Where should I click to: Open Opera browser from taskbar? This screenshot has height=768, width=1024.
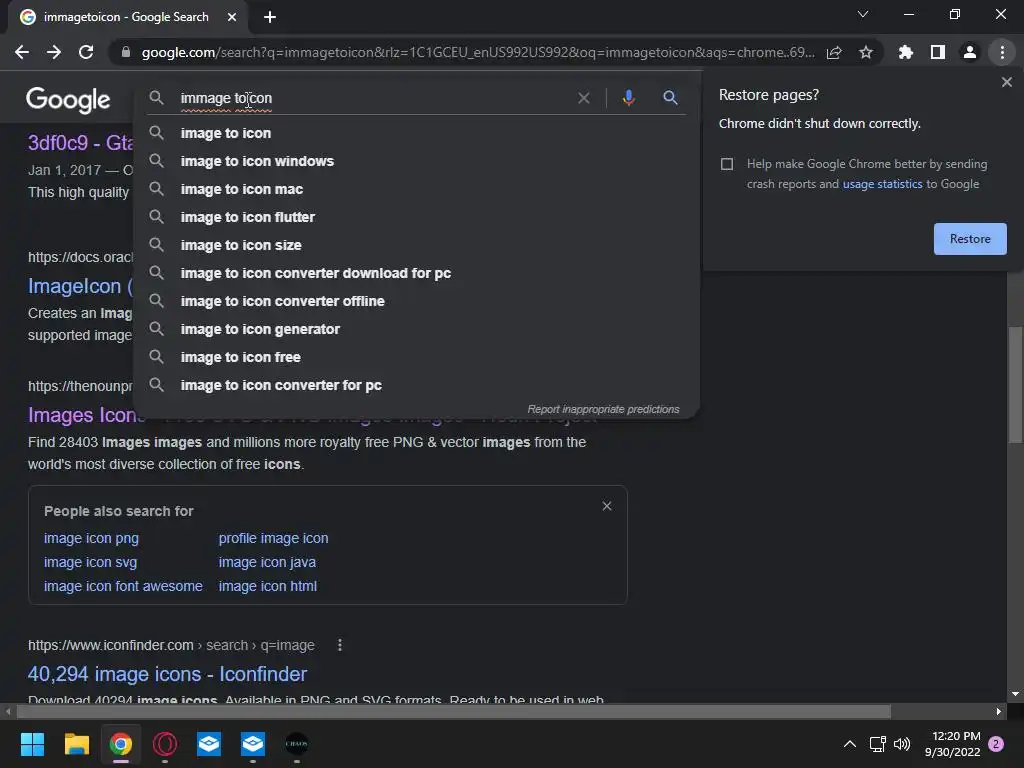pos(165,744)
